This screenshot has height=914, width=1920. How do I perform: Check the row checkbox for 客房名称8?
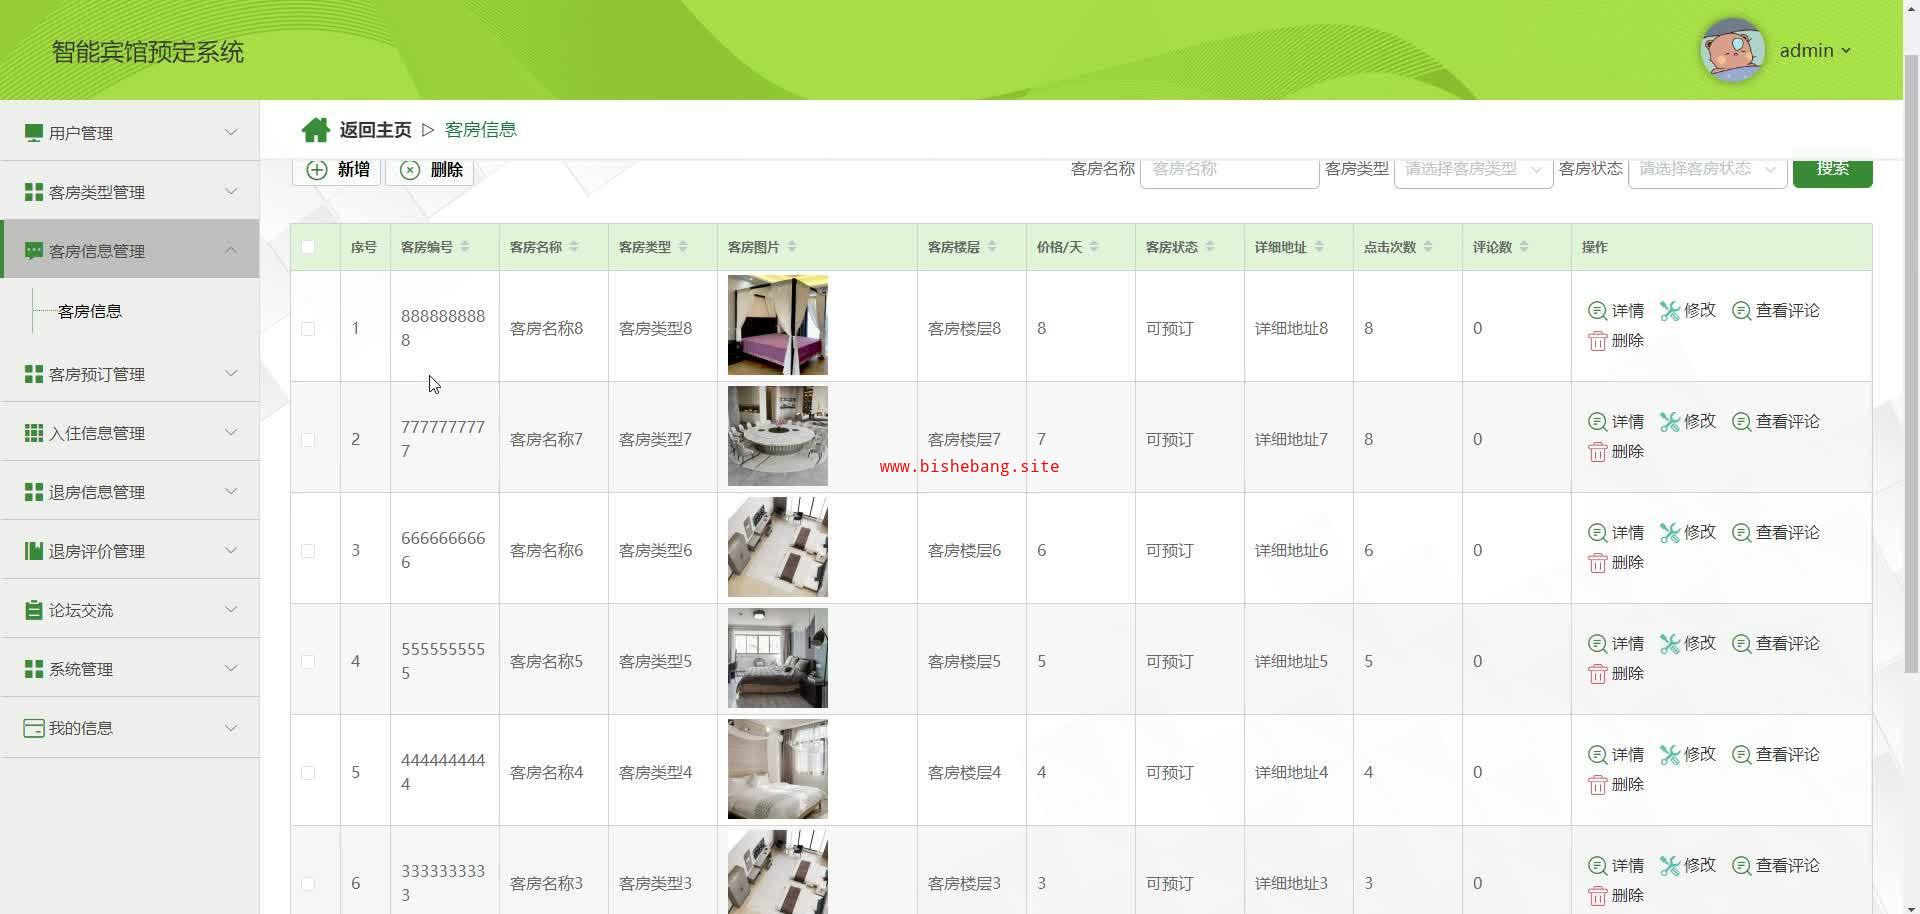[x=308, y=329]
